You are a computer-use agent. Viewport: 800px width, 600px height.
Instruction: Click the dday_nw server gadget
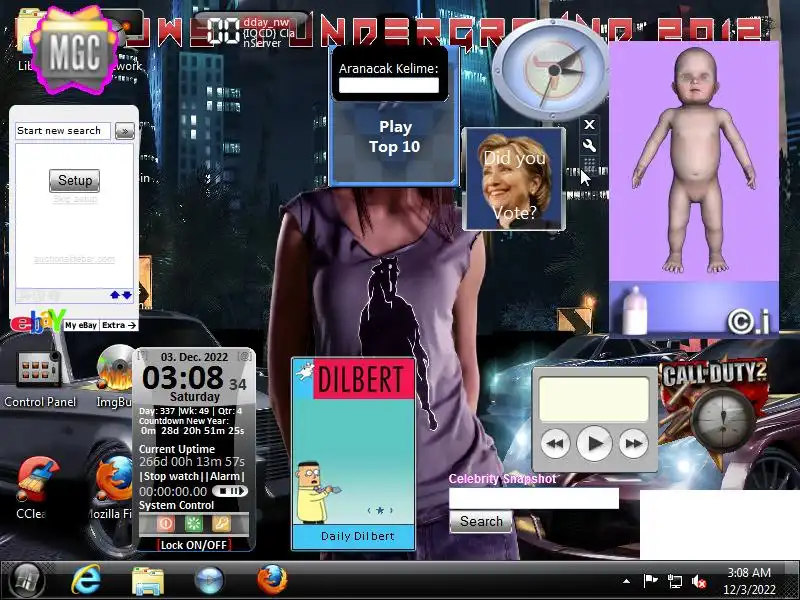click(250, 32)
